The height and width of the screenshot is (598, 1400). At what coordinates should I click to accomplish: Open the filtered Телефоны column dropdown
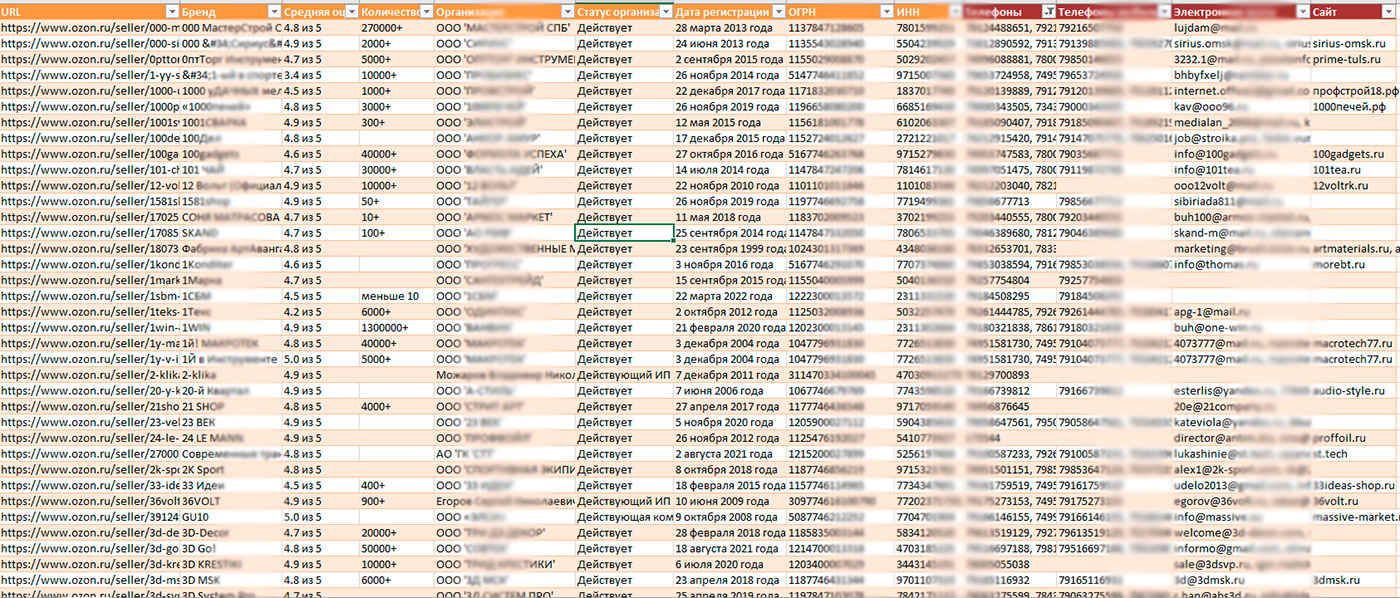1048,11
